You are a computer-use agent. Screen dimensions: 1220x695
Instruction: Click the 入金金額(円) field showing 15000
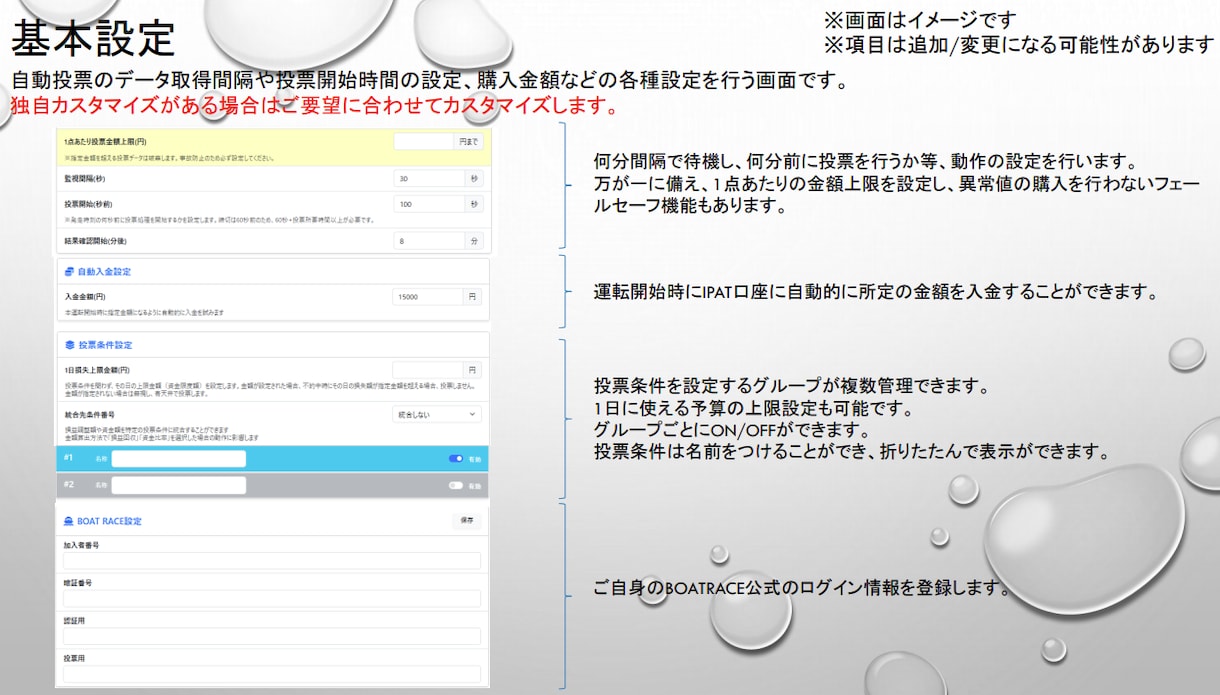pos(429,297)
